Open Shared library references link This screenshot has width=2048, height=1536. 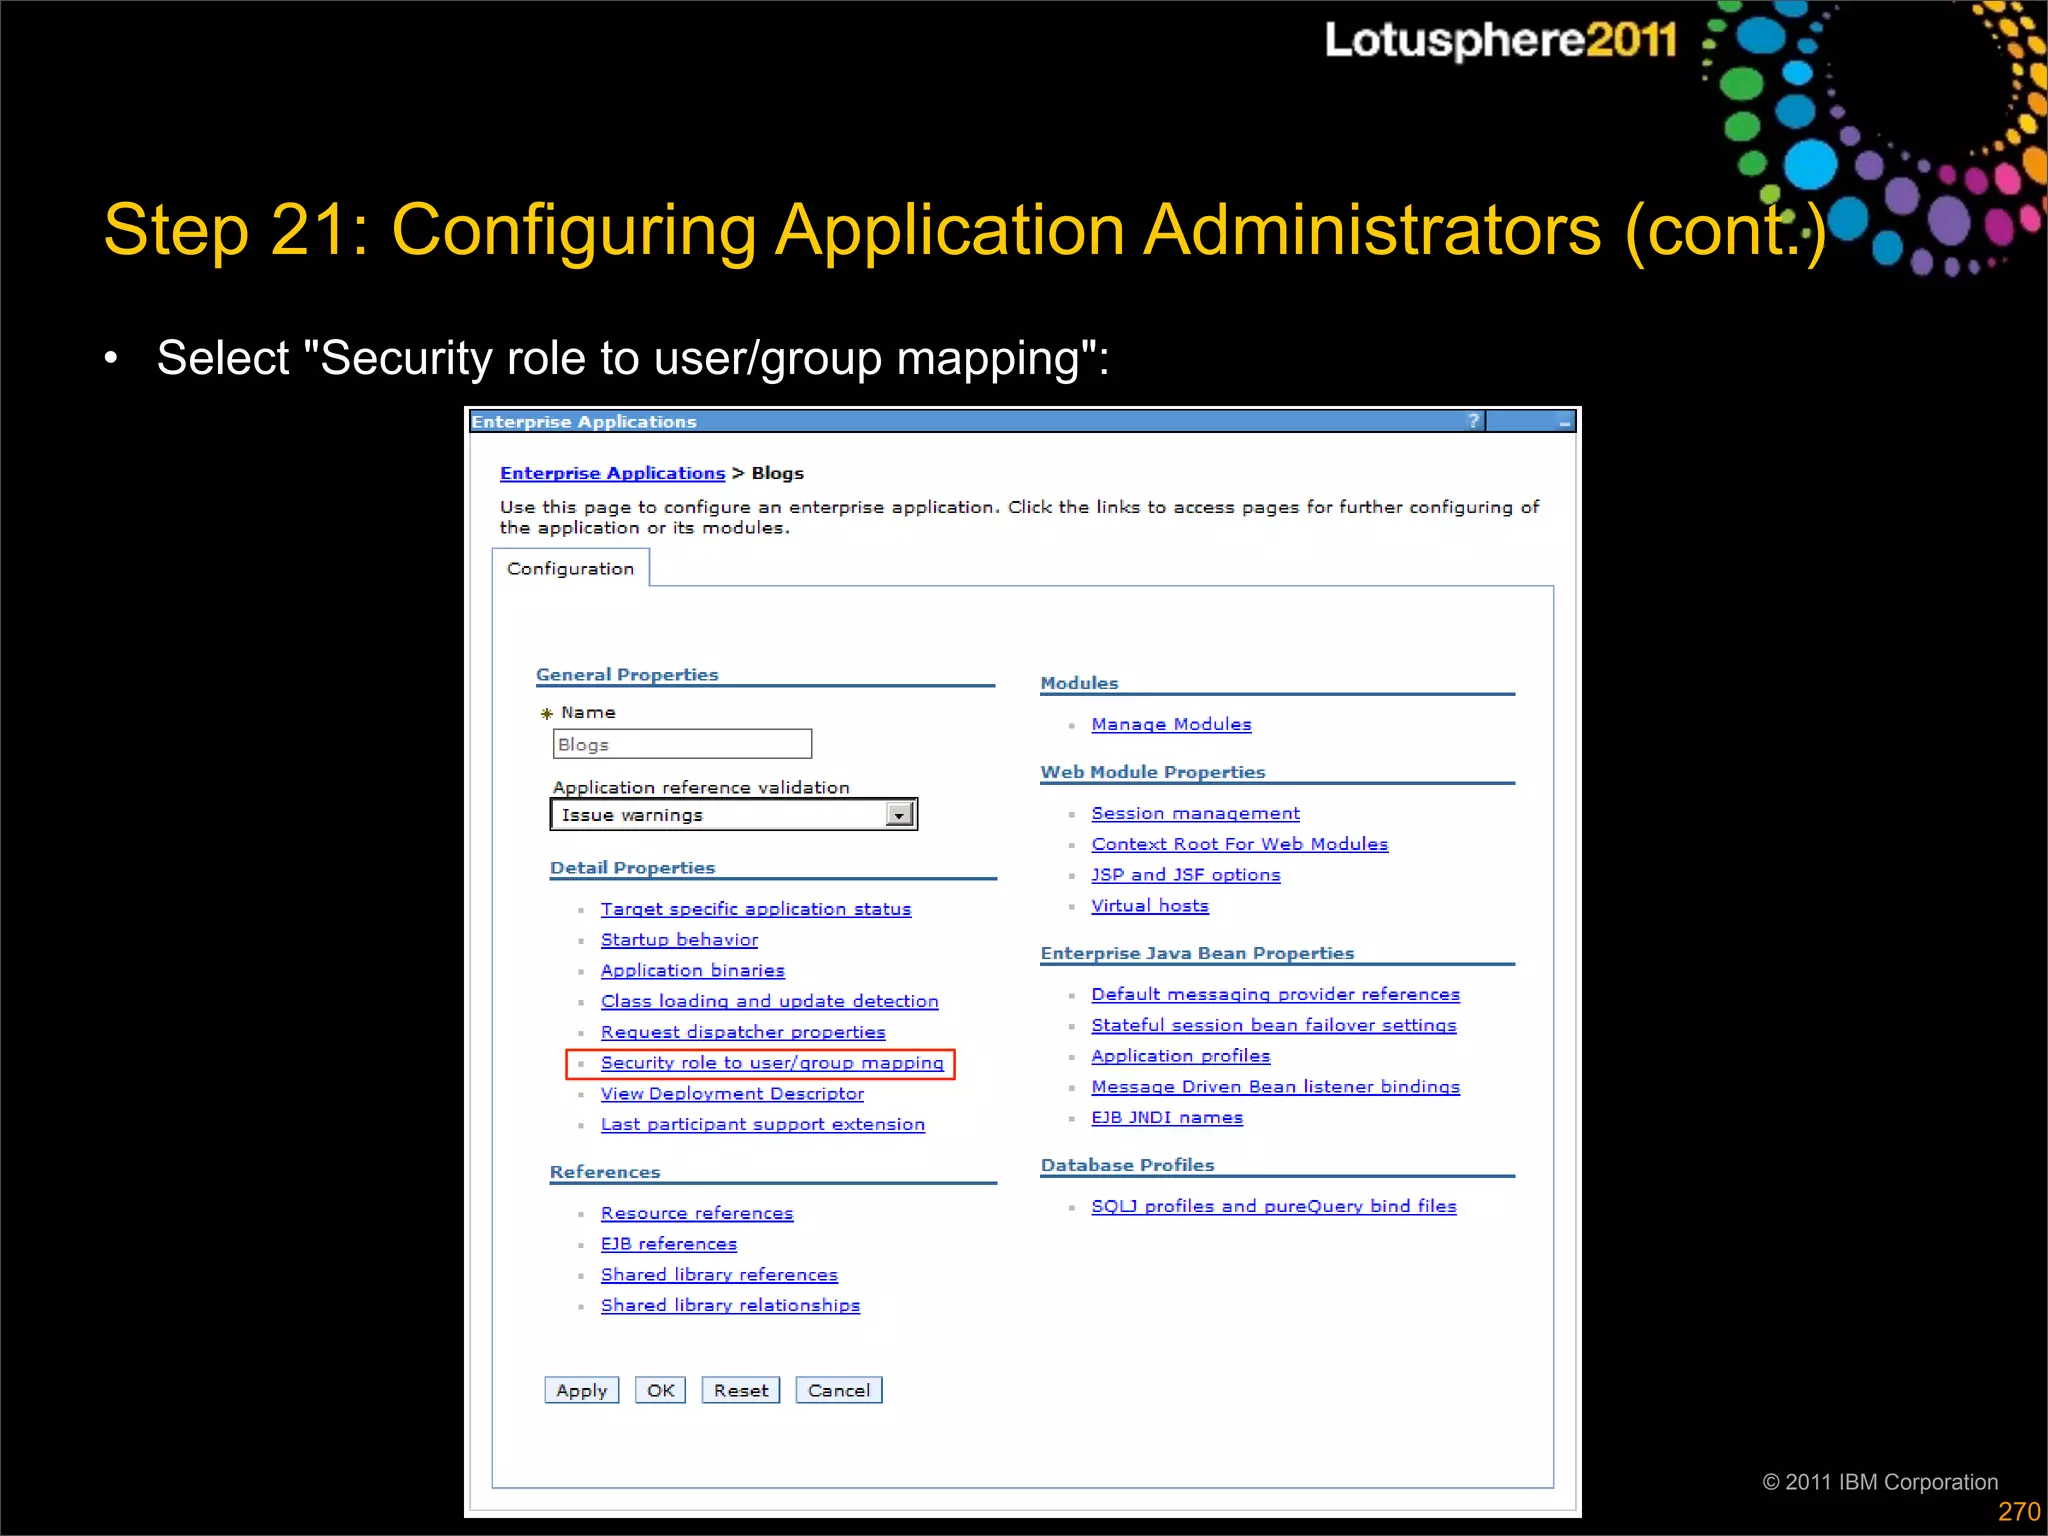click(719, 1275)
